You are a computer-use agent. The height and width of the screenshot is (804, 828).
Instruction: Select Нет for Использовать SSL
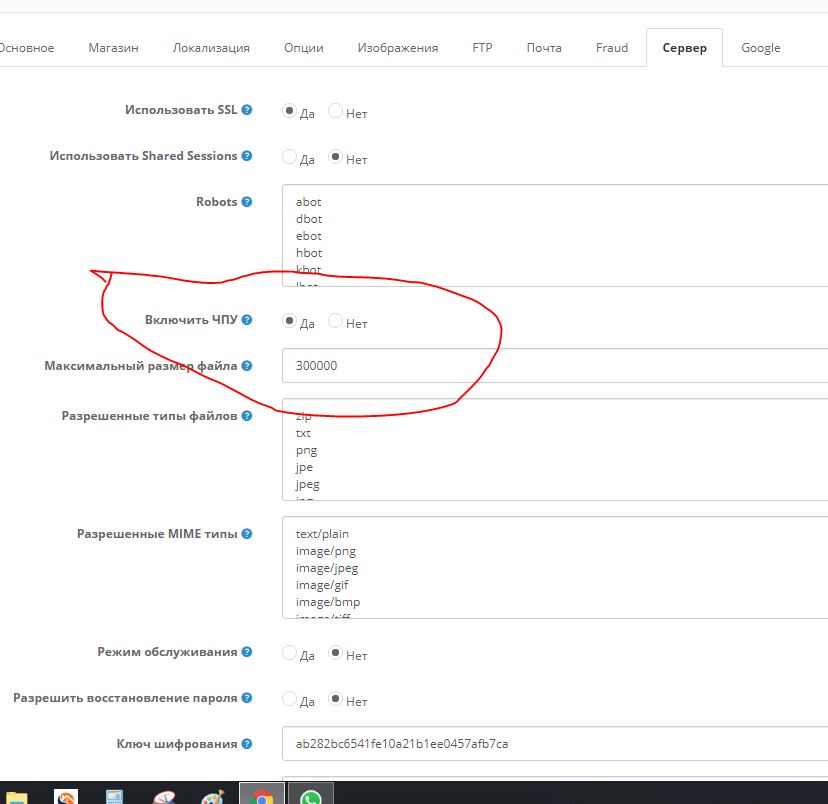tap(336, 111)
